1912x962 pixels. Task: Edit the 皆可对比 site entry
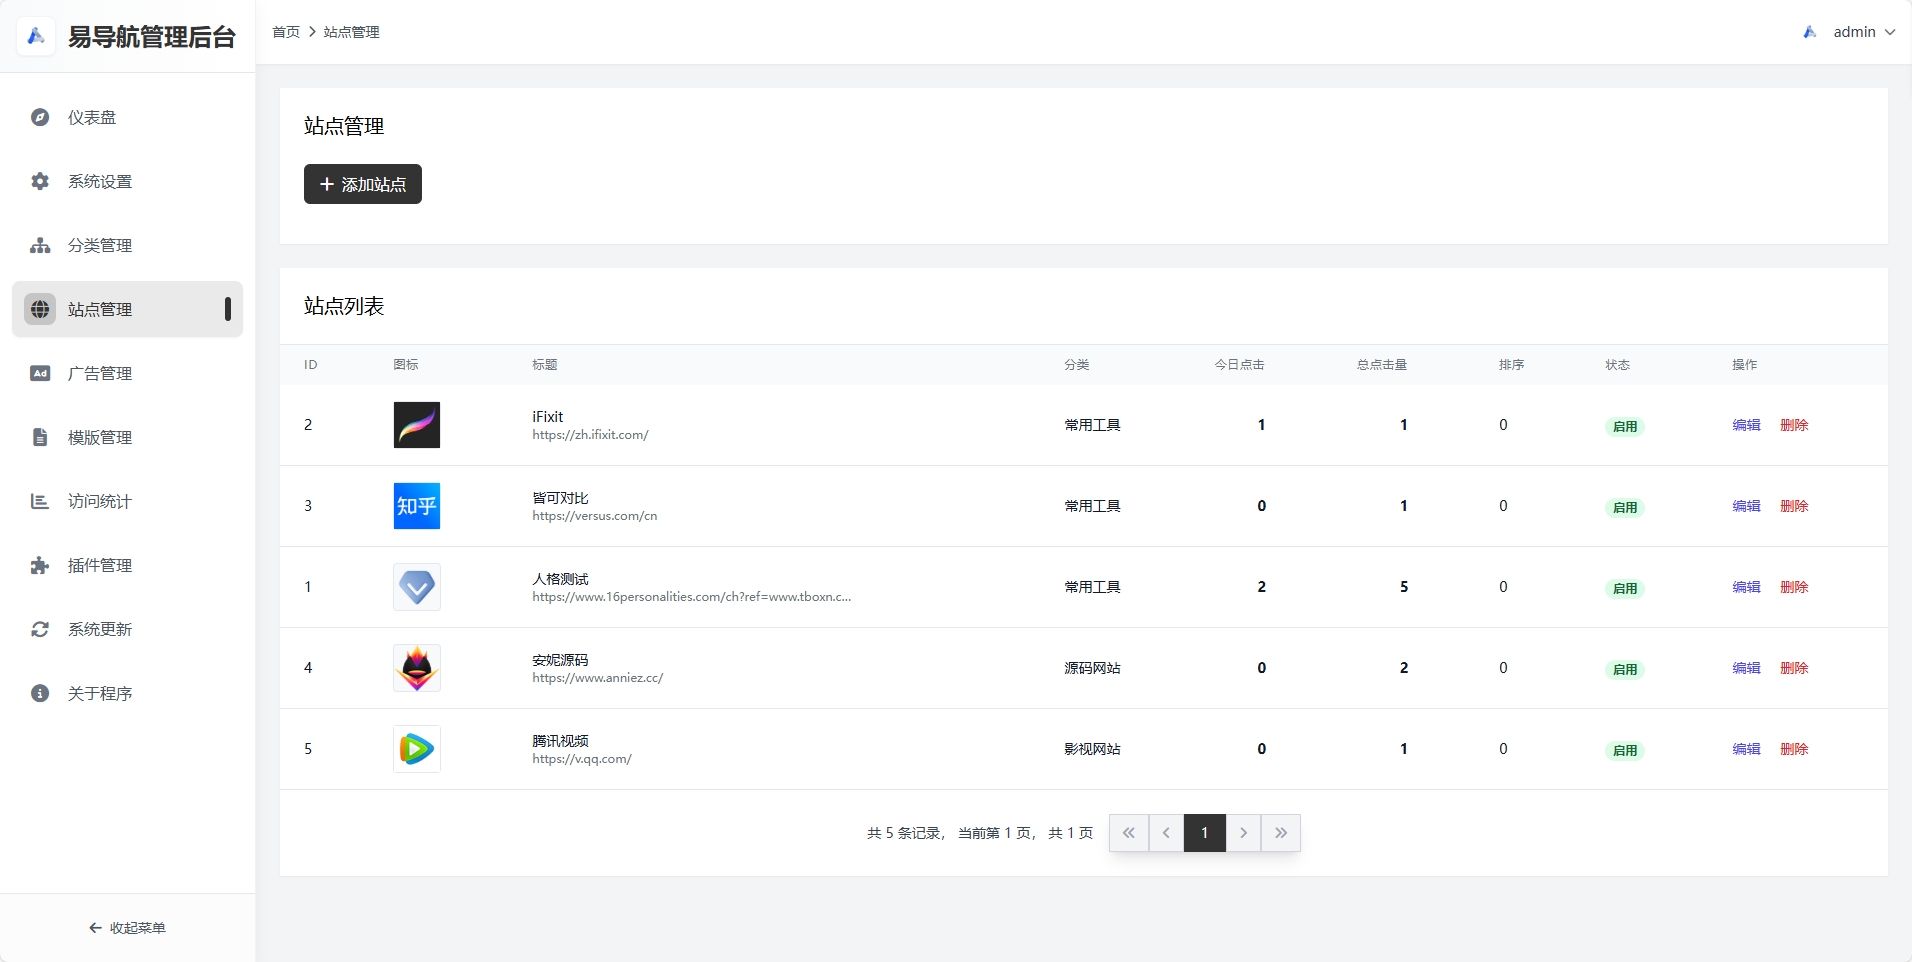pos(1746,506)
